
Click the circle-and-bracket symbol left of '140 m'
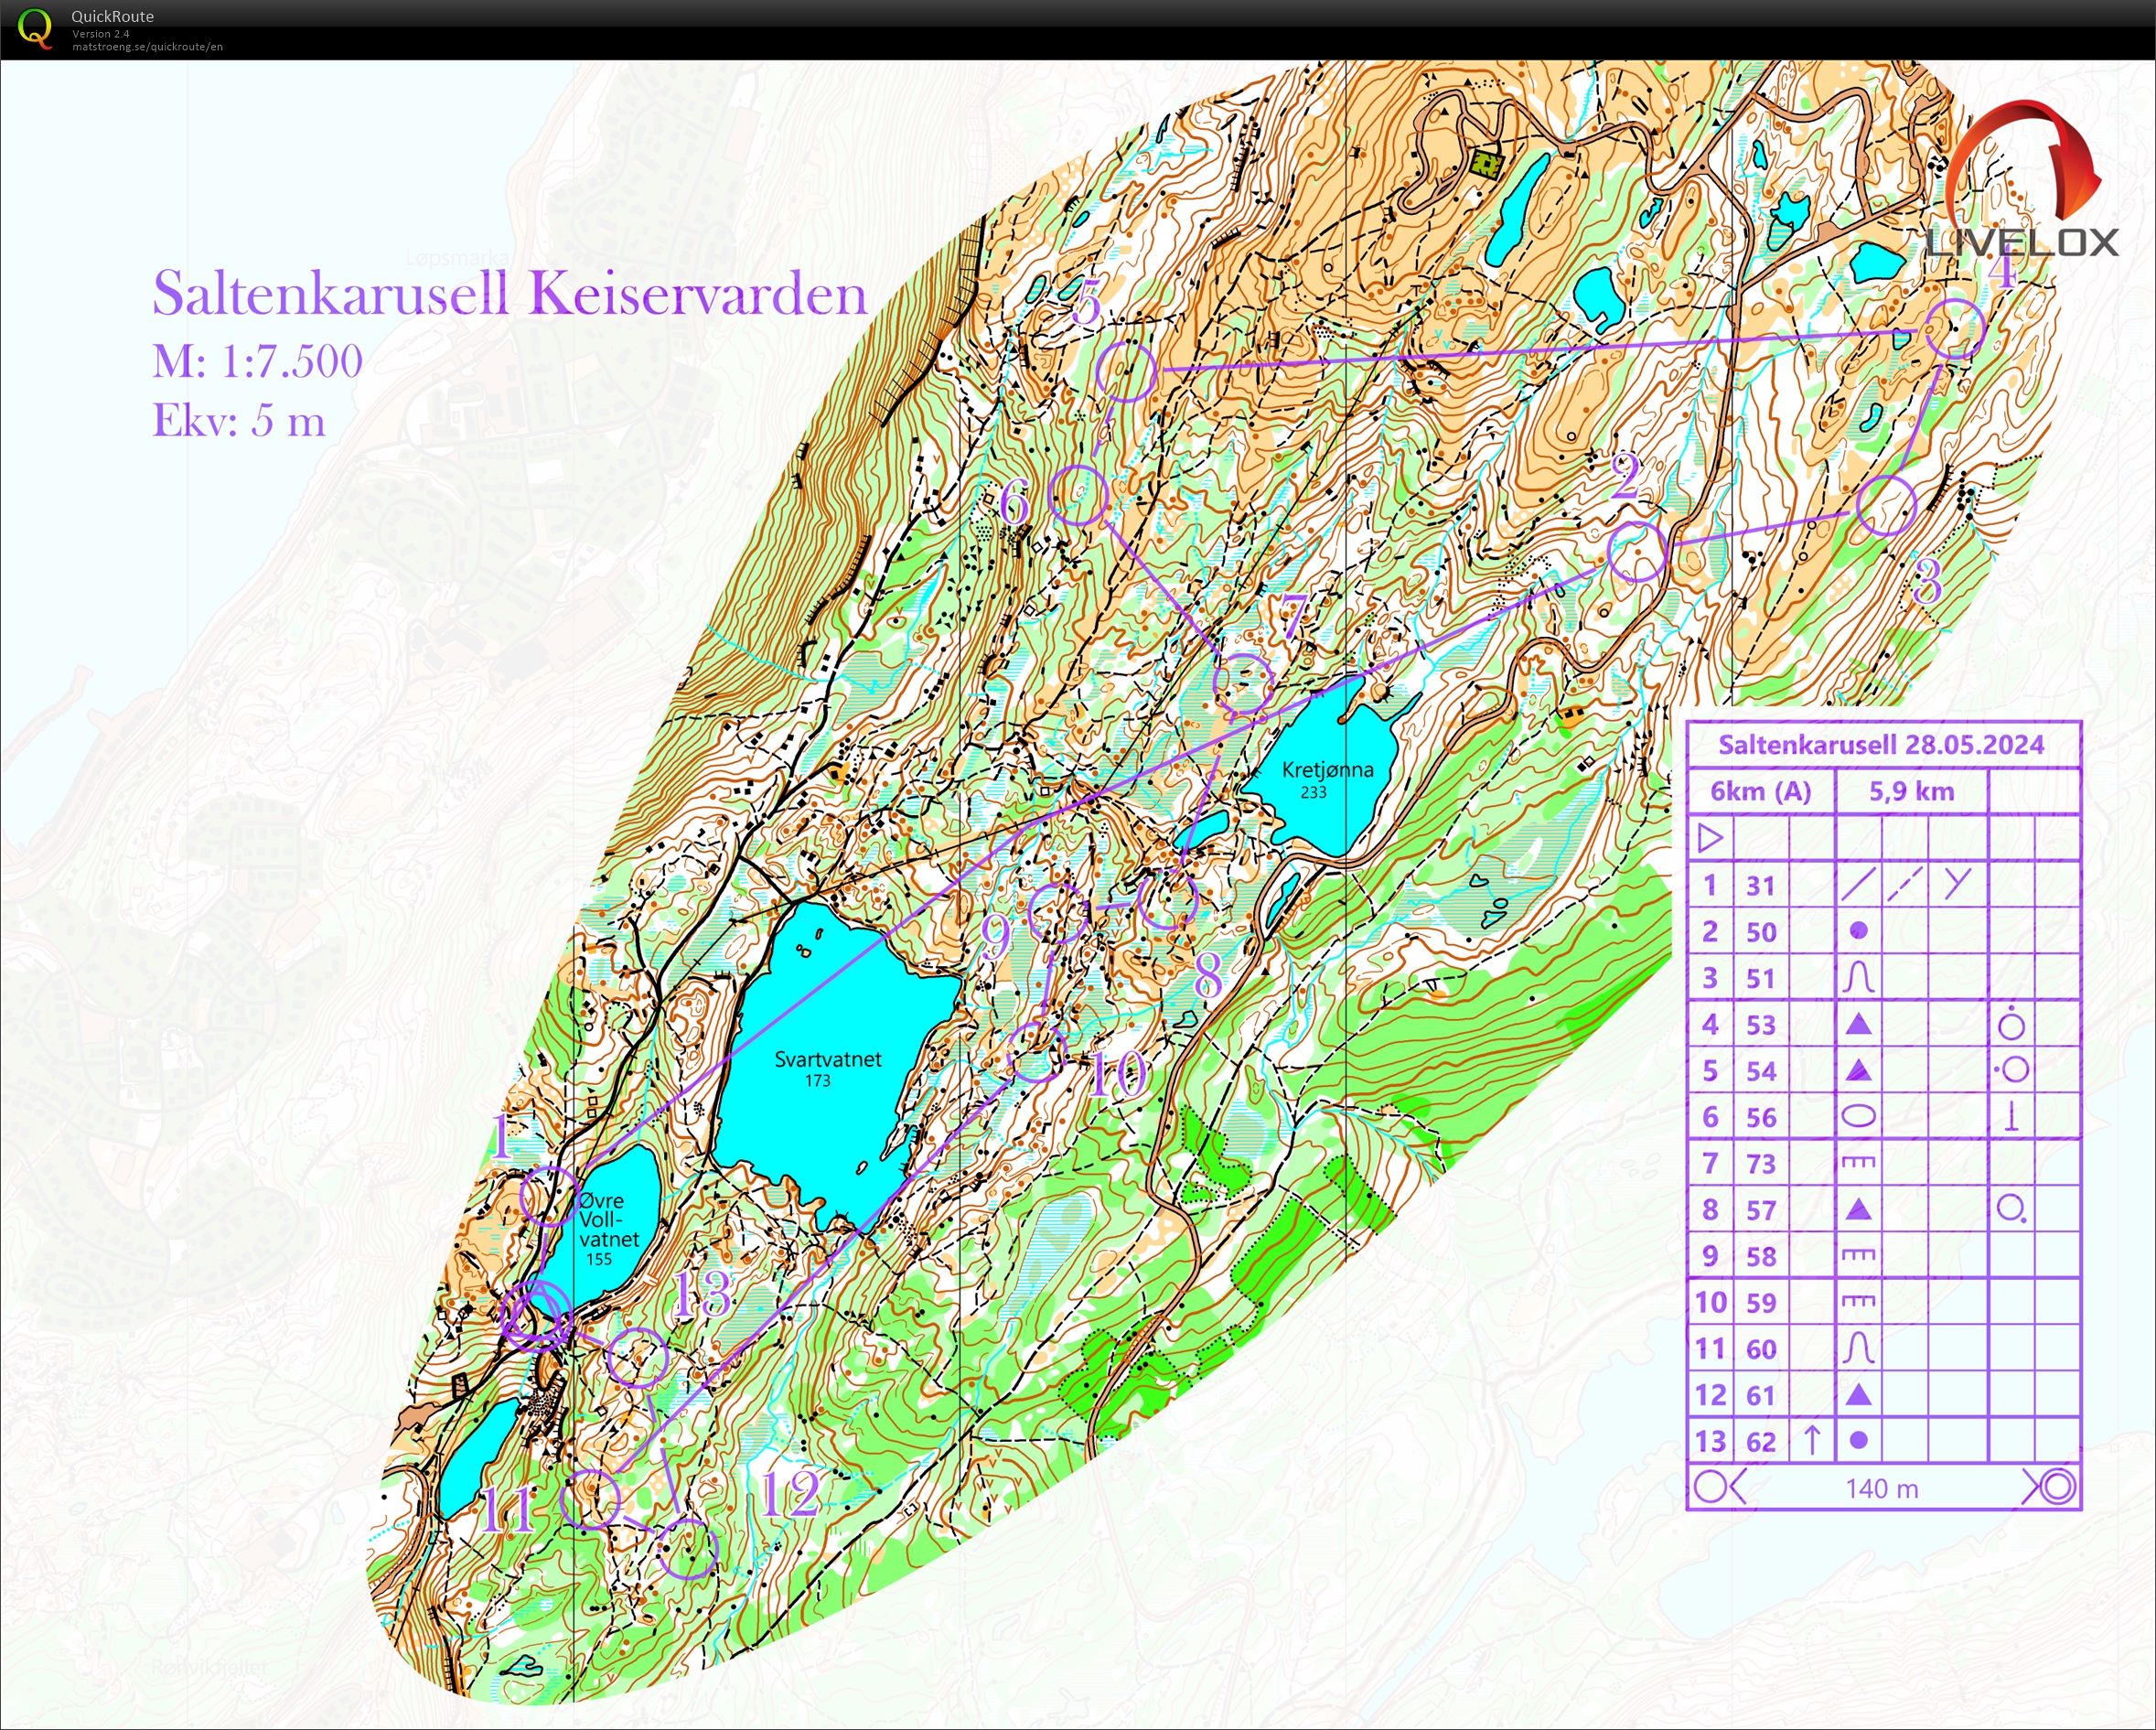click(x=1720, y=1487)
